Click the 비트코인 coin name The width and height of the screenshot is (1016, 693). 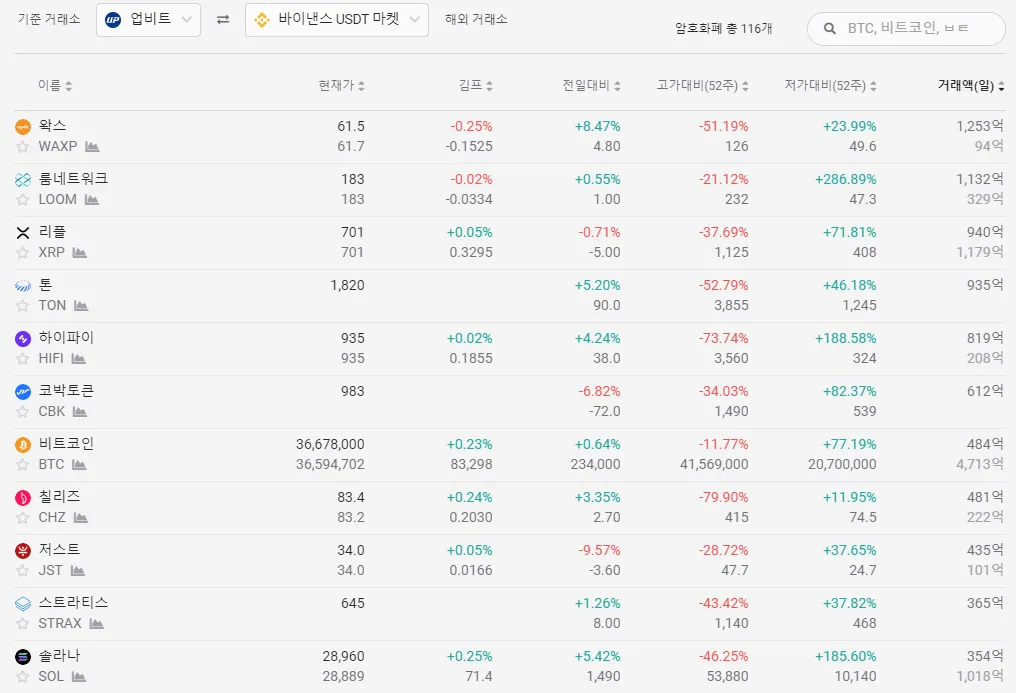click(66, 444)
